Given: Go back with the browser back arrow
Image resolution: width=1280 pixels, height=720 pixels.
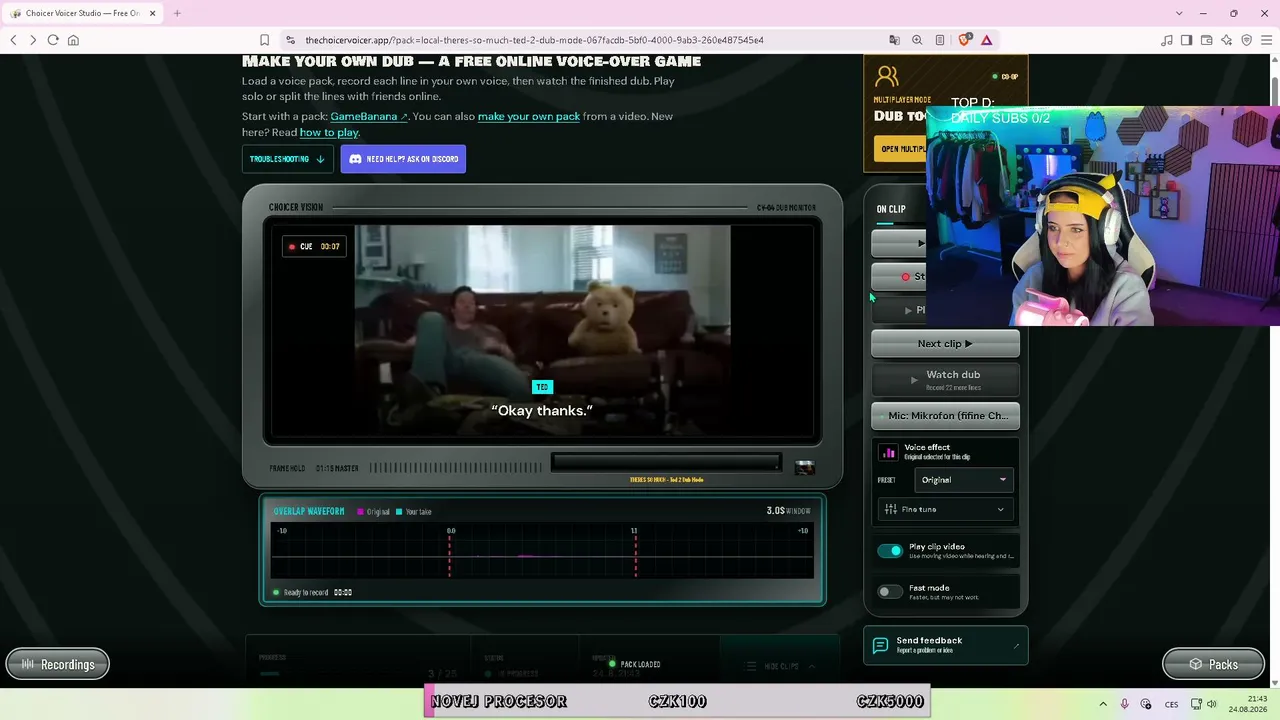Looking at the screenshot, I should [x=13, y=40].
